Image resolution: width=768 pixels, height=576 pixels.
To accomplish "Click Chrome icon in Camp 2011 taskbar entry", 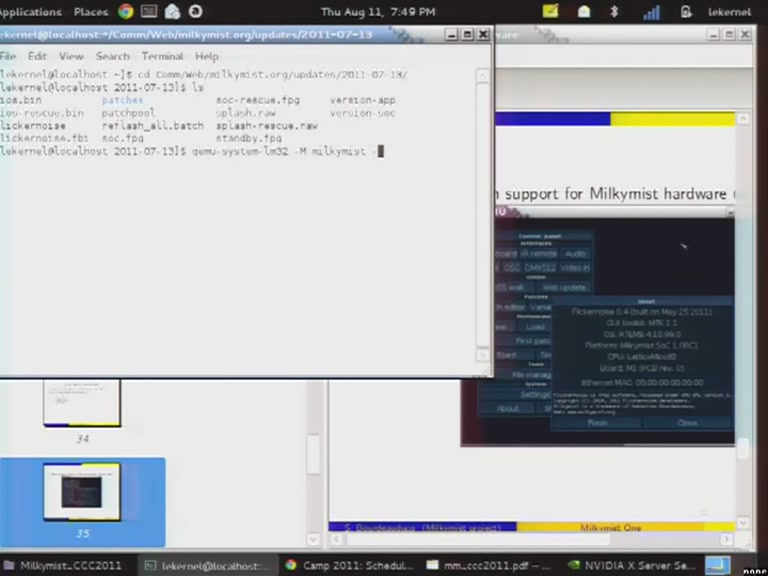I will tap(291, 565).
